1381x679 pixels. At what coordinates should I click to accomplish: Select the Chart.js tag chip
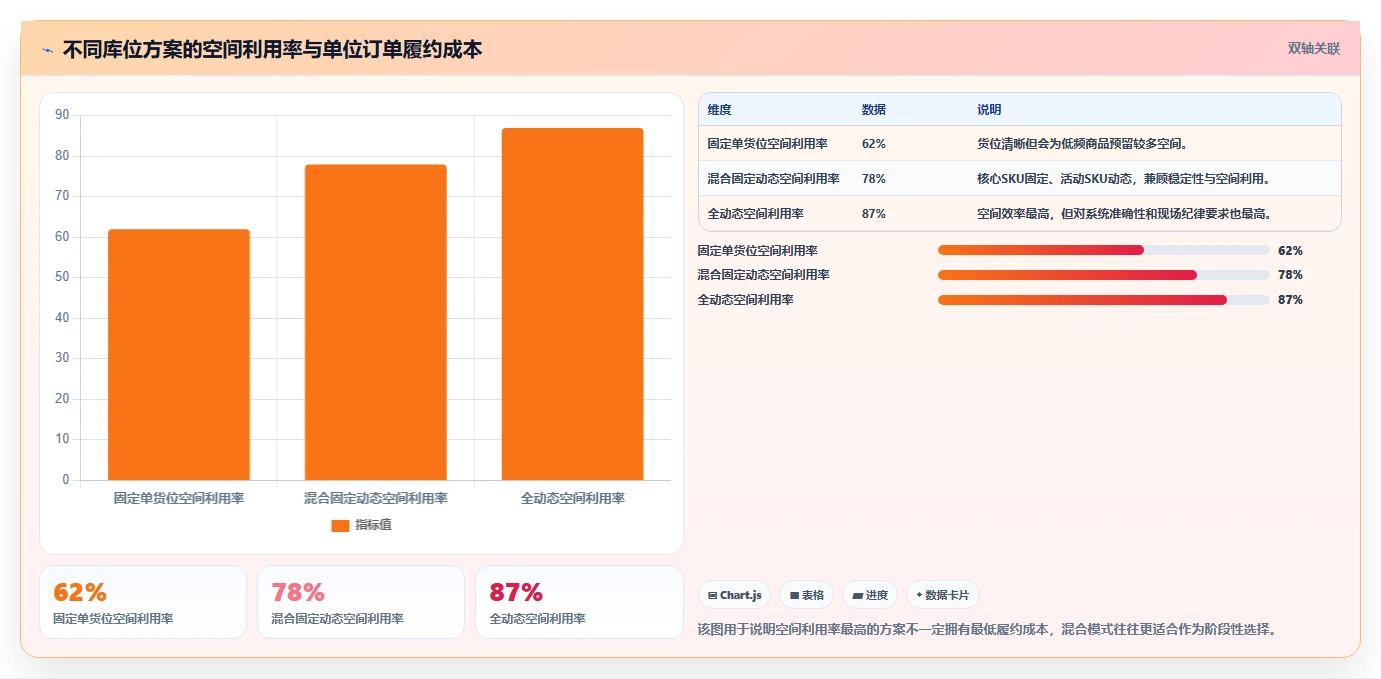[734, 595]
